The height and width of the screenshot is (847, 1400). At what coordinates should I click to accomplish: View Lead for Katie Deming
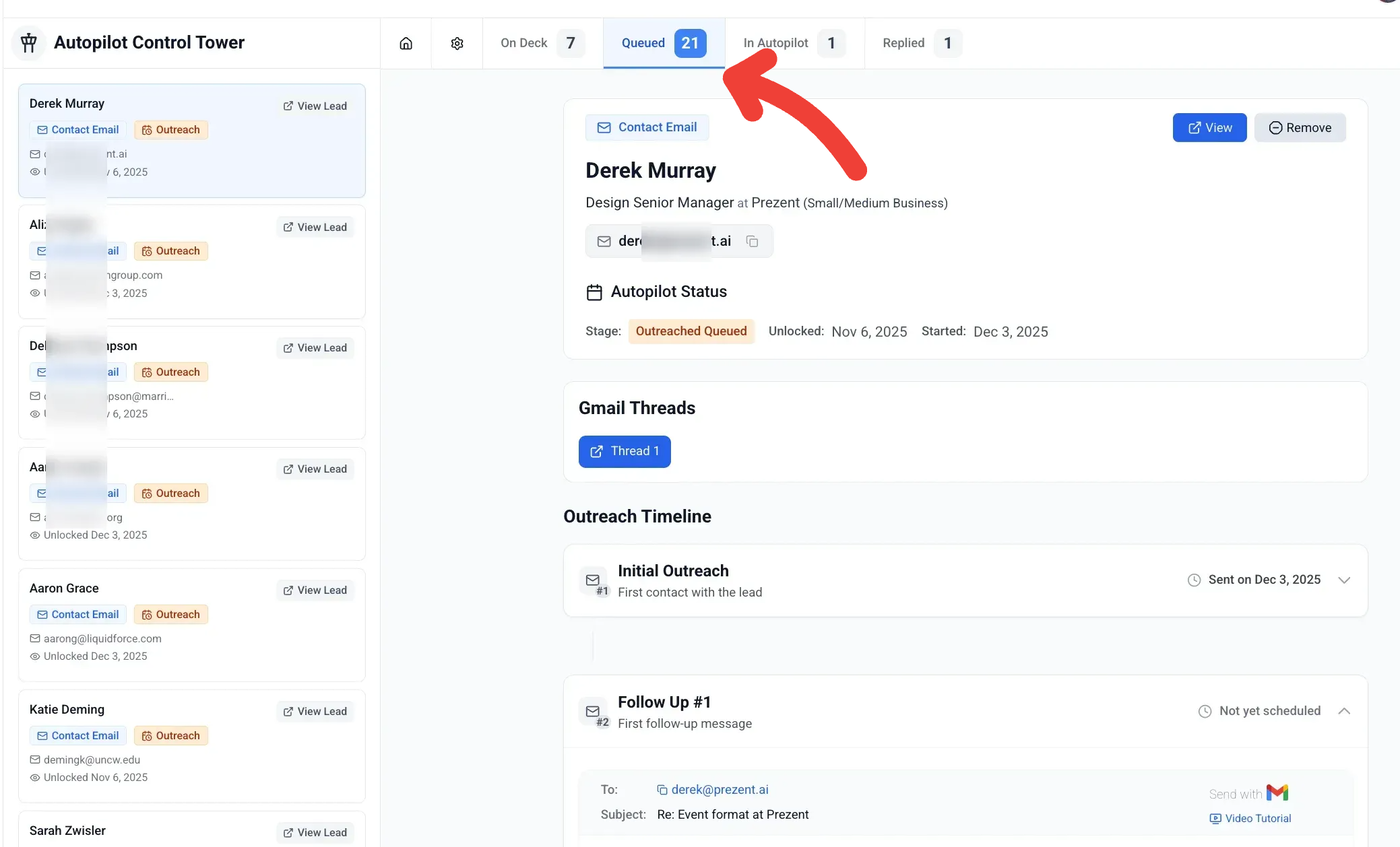315,711
